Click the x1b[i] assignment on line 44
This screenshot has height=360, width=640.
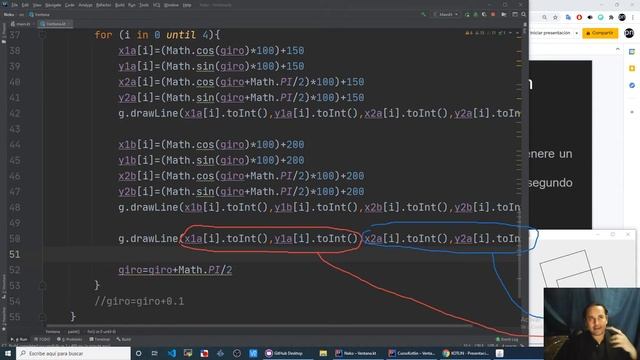tap(211, 144)
